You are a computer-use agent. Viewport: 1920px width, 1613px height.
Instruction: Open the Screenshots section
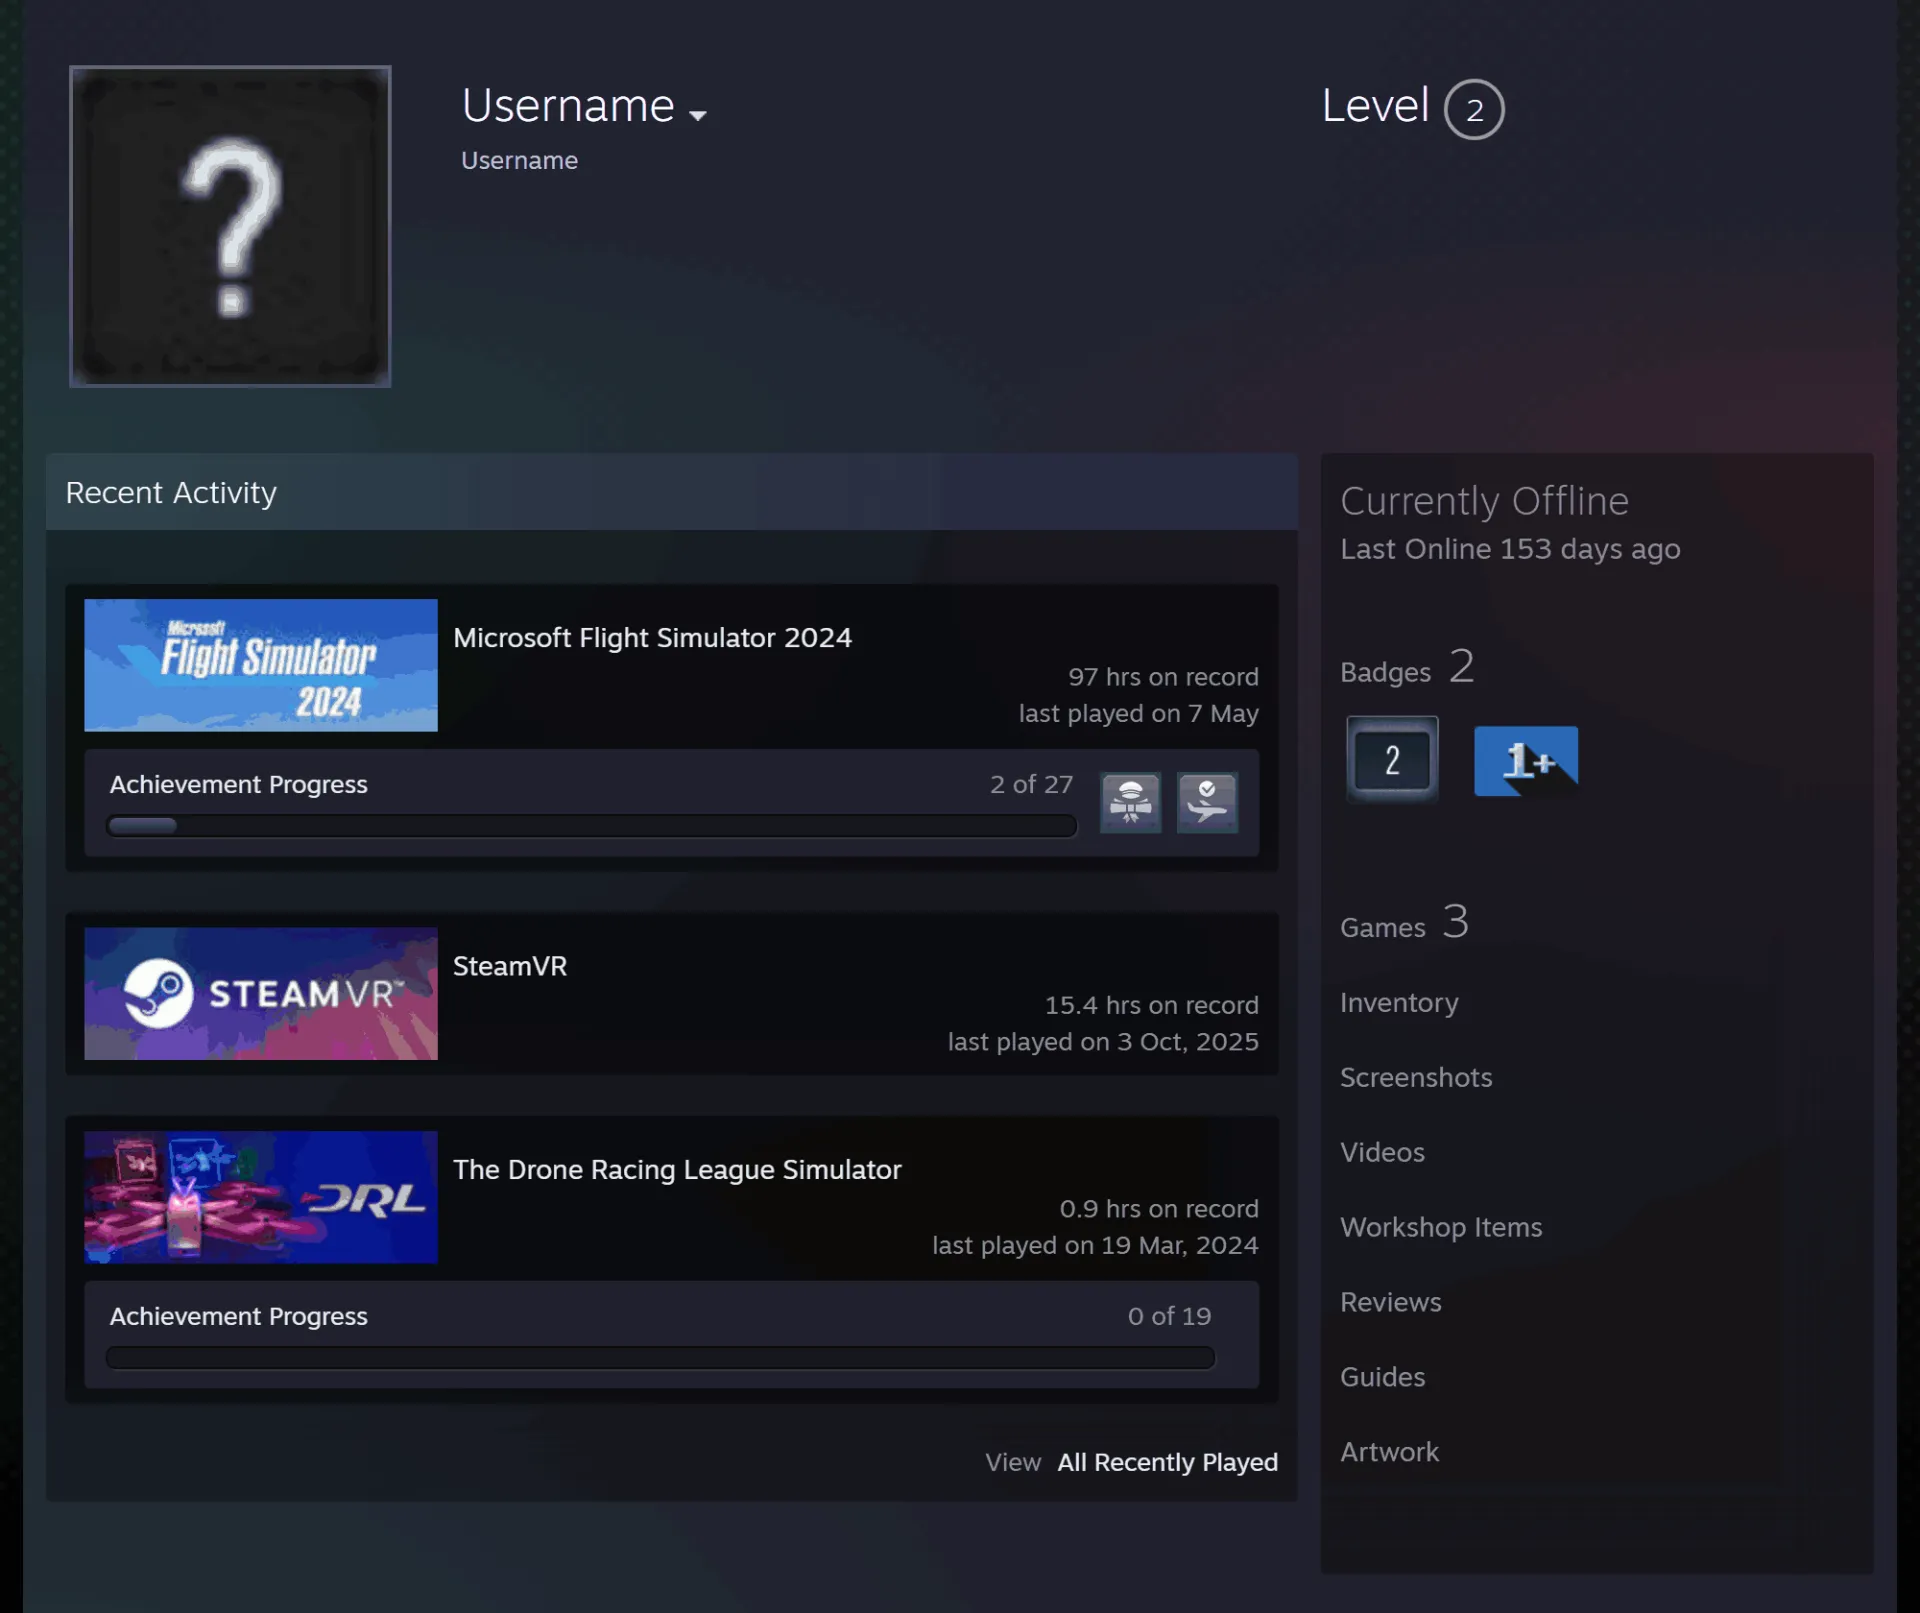tap(1416, 1077)
